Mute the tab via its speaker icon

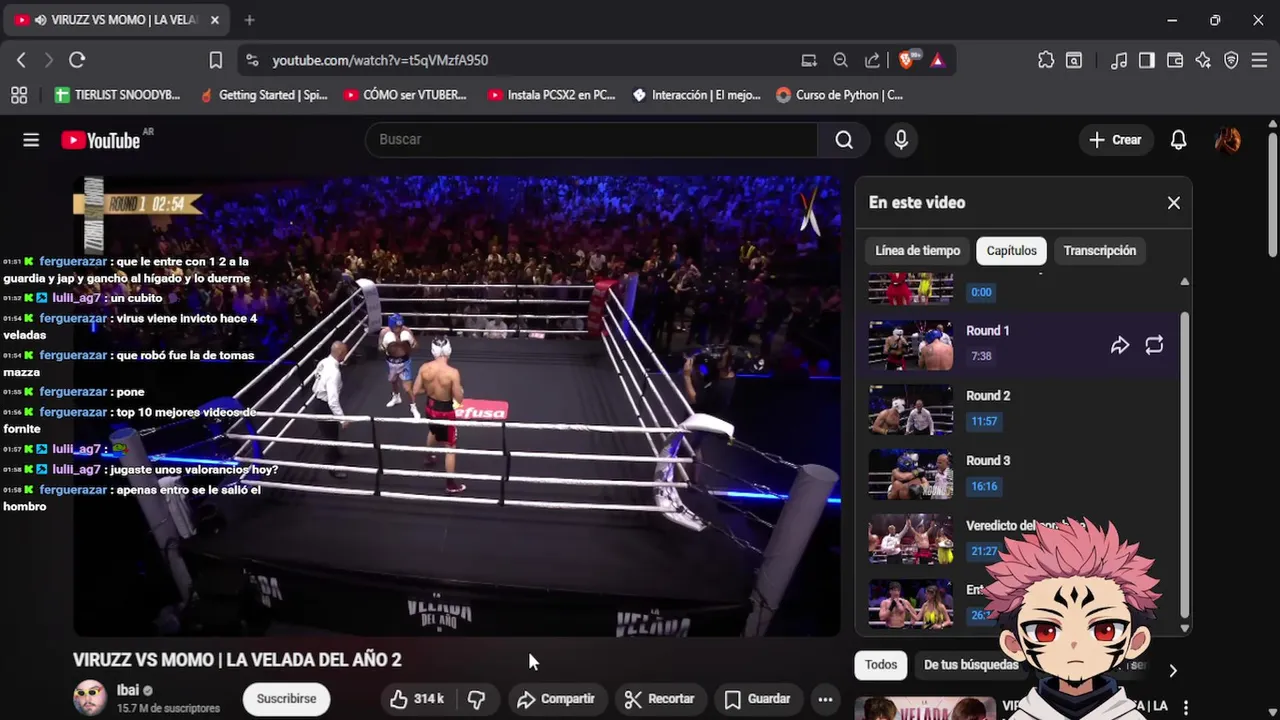point(40,20)
